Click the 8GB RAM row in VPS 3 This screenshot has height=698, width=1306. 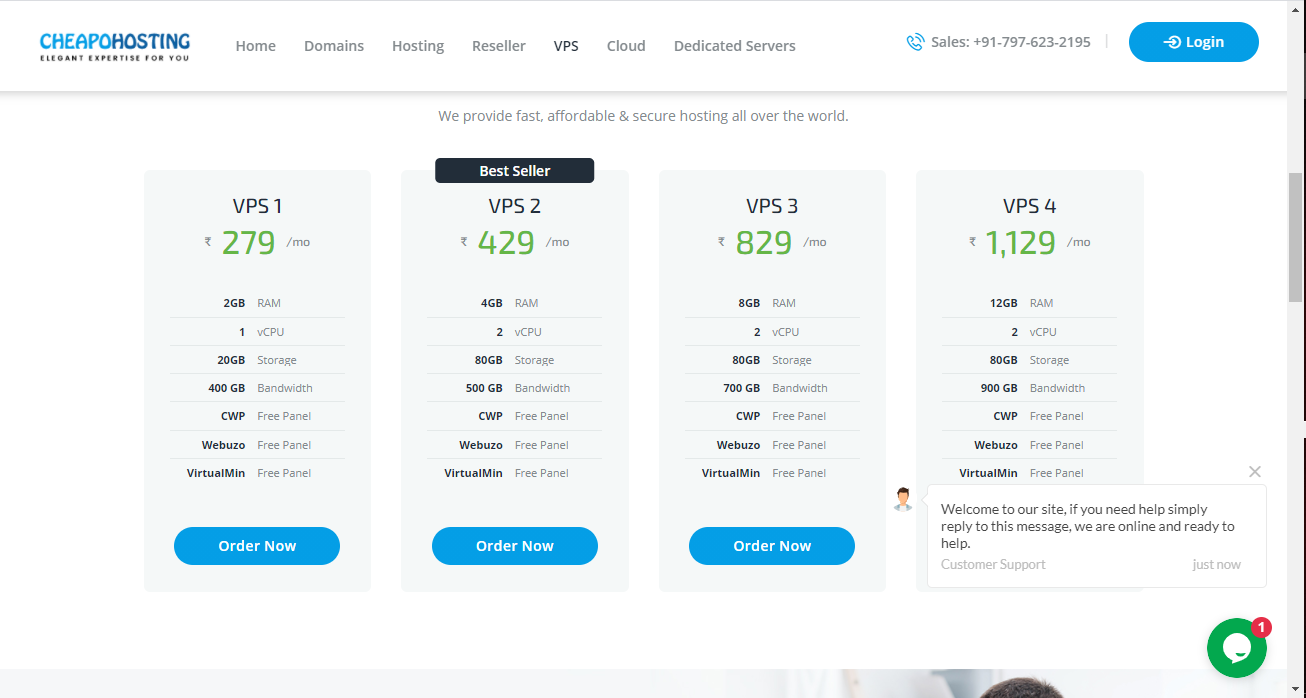coord(772,303)
